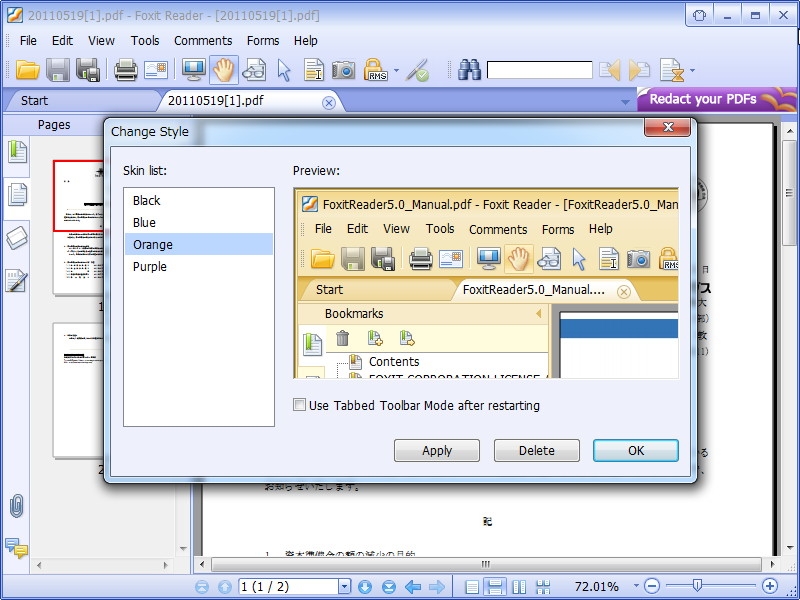The height and width of the screenshot is (600, 800).
Task: Open a file with the folder icon
Action: 28,70
